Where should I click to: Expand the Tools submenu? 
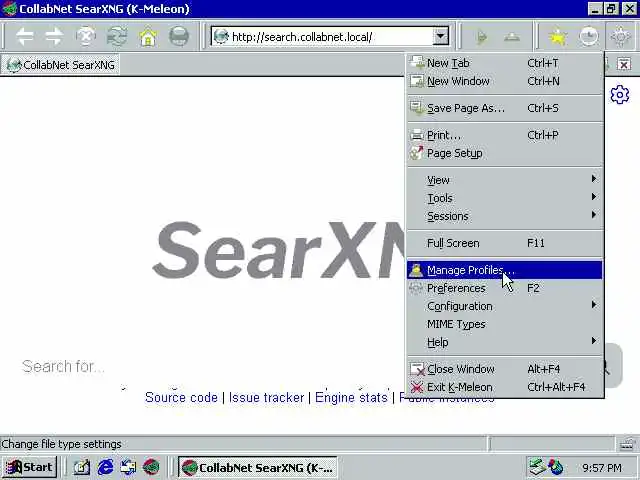point(505,198)
